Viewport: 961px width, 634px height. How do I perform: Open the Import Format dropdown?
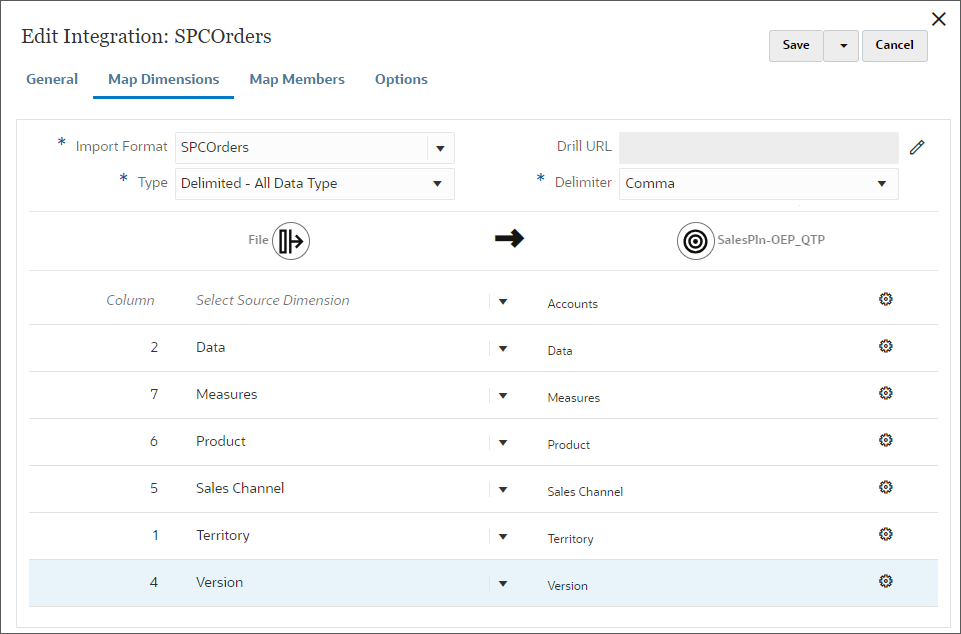coord(439,147)
